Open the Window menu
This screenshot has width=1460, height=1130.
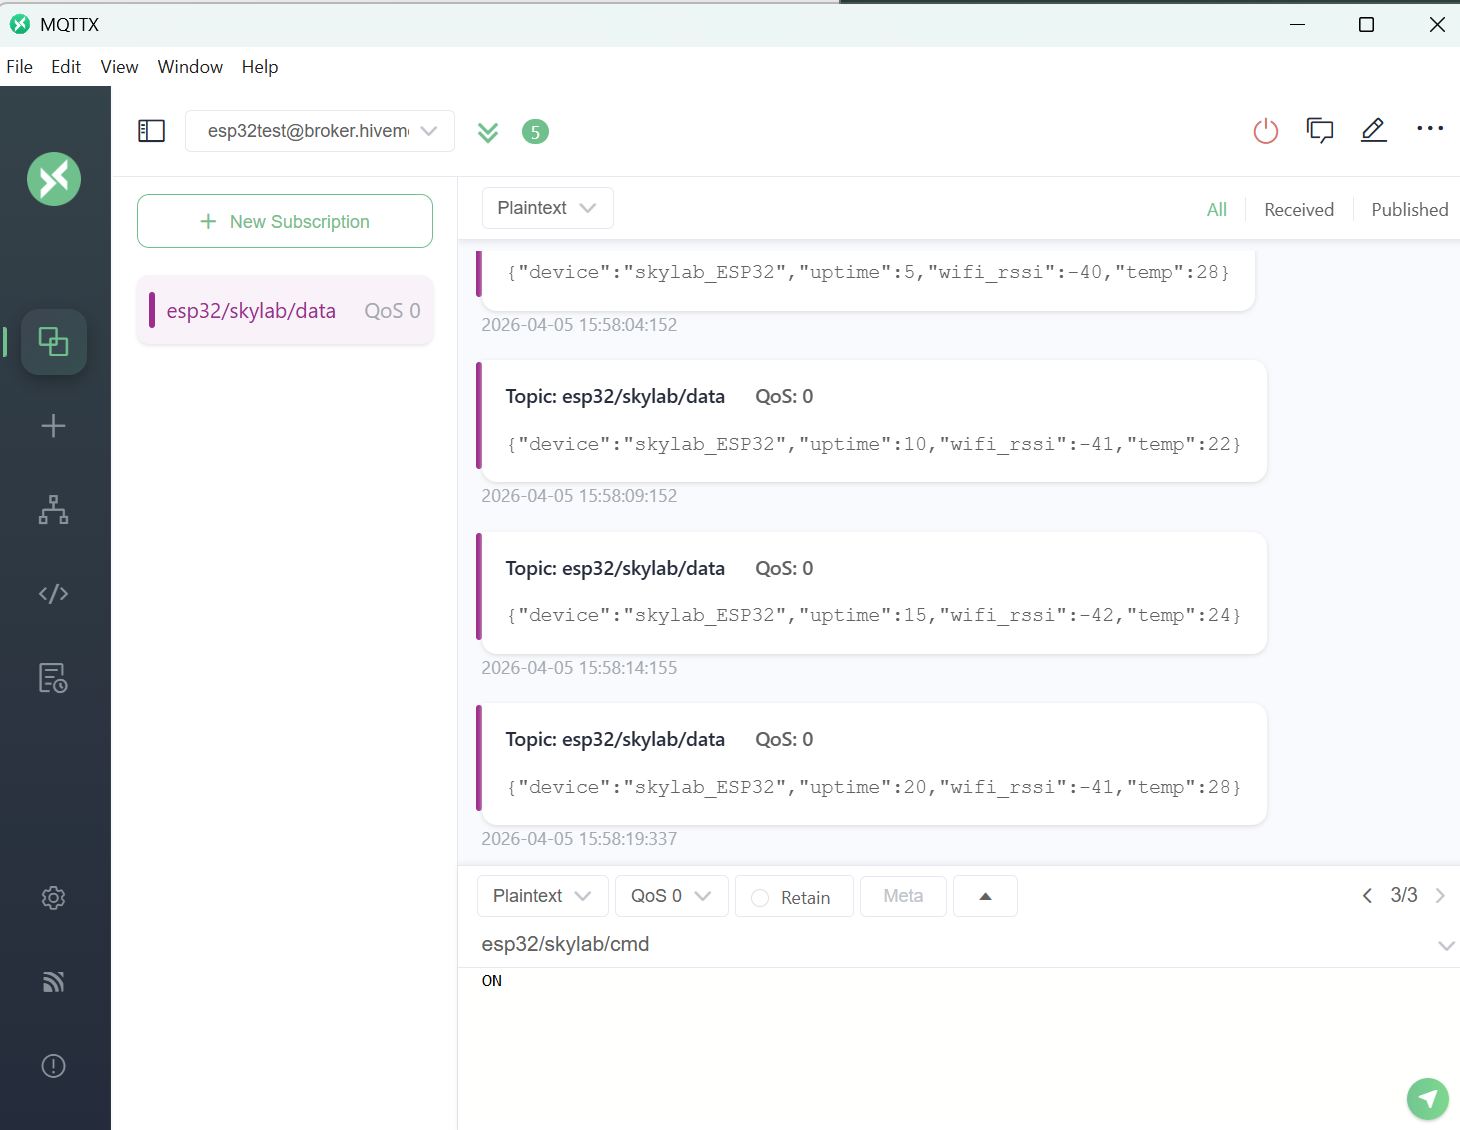pyautogui.click(x=190, y=67)
